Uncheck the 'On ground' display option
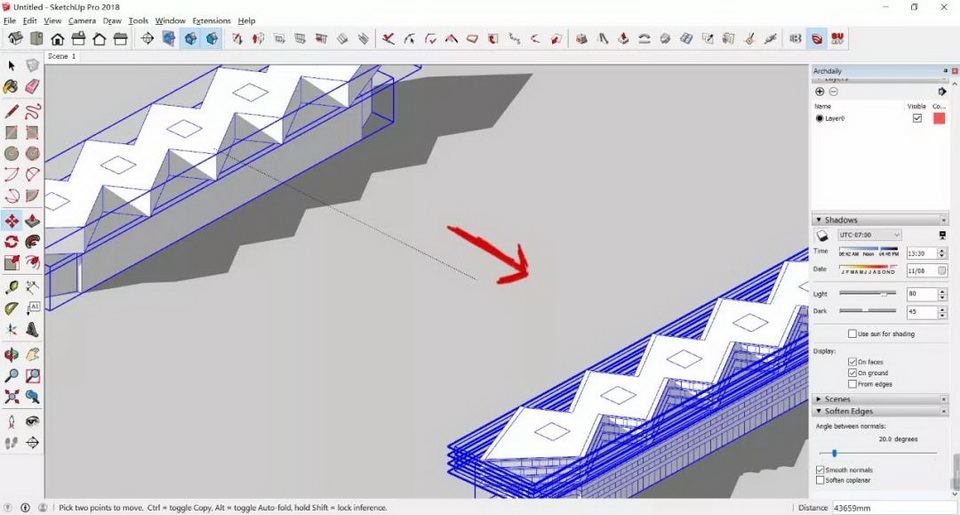Image resolution: width=960 pixels, height=515 pixels. pos(852,373)
